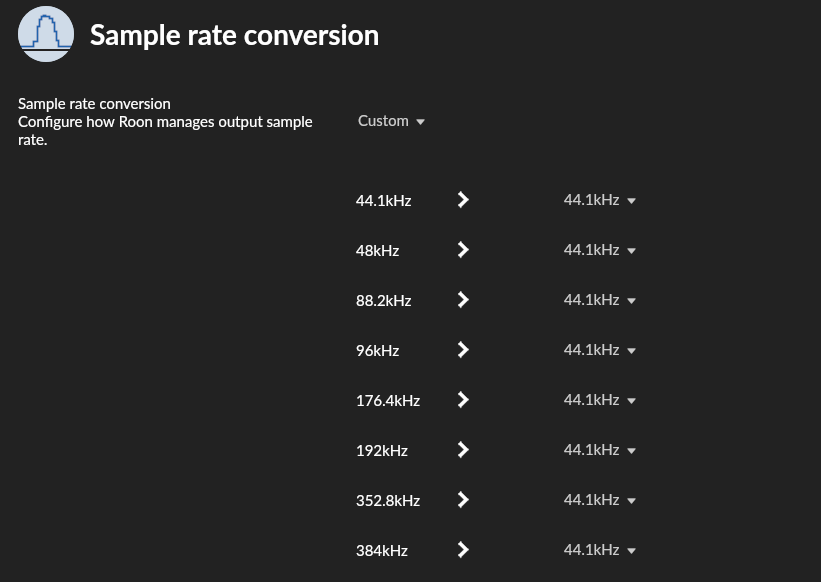Screen dimensions: 821x582
Task: Click the arrow icon beside 192kHz input
Action: coord(463,450)
